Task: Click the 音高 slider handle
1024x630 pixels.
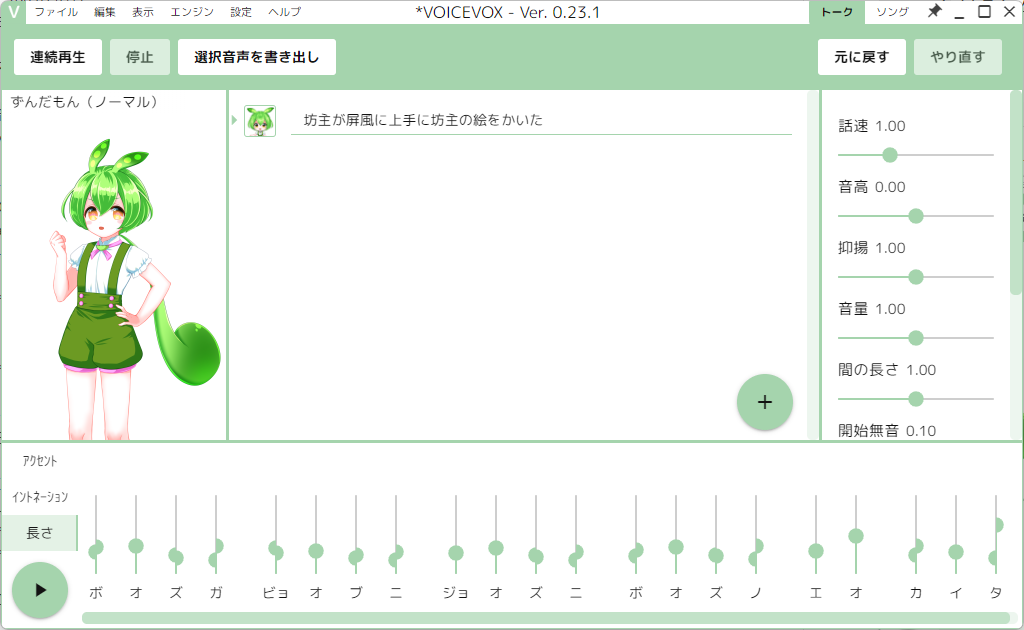Action: tap(916, 216)
